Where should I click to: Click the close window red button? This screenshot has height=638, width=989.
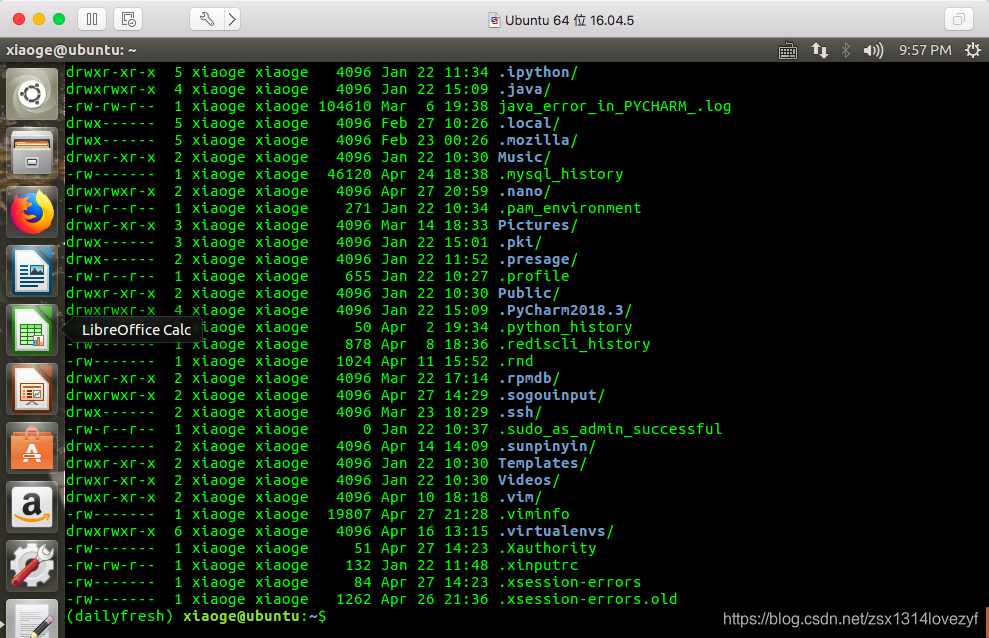tap(19, 20)
